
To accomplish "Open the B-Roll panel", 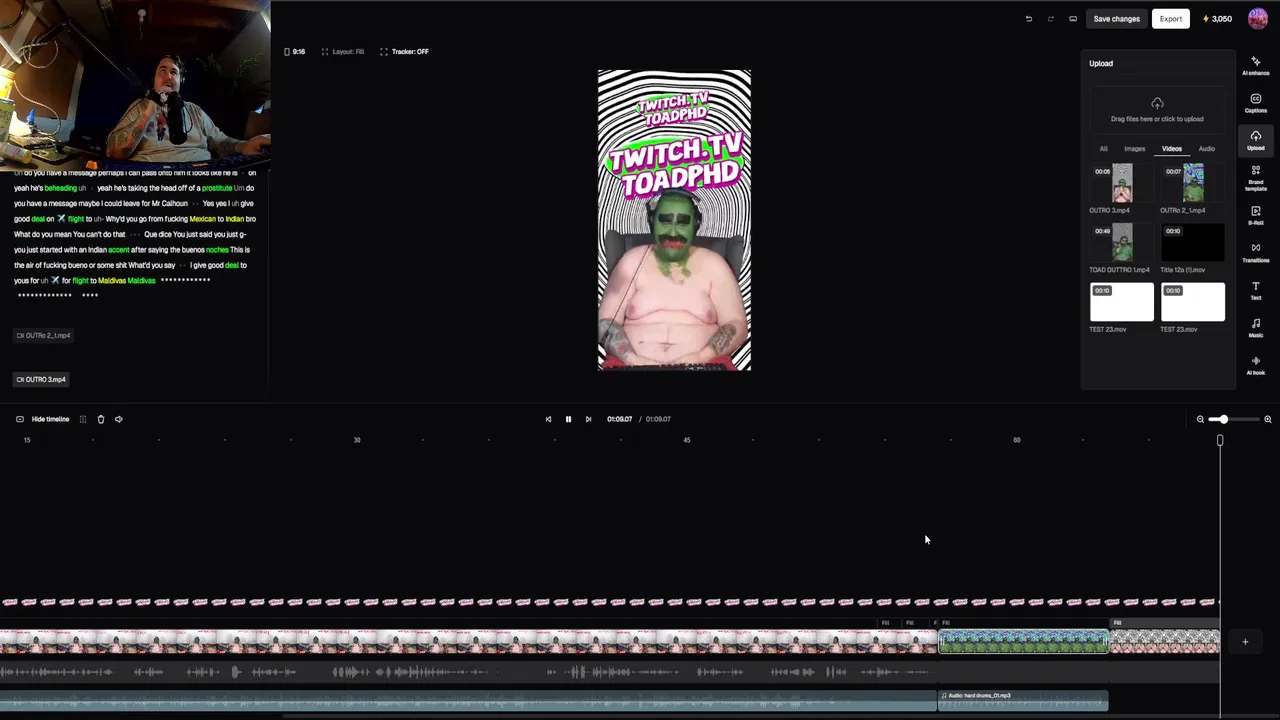I will coord(1255,215).
